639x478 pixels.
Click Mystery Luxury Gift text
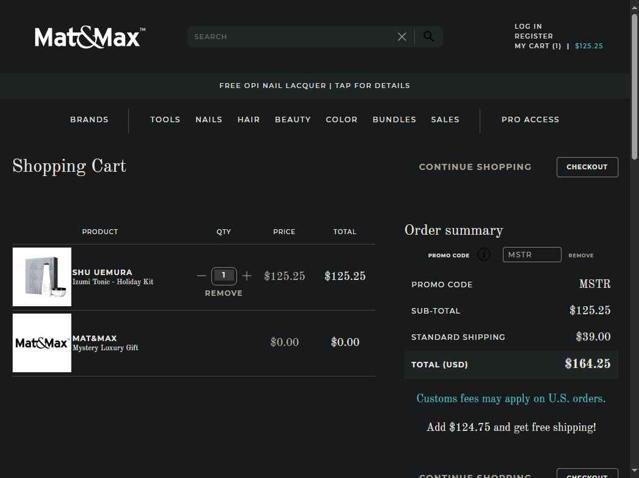coord(106,348)
